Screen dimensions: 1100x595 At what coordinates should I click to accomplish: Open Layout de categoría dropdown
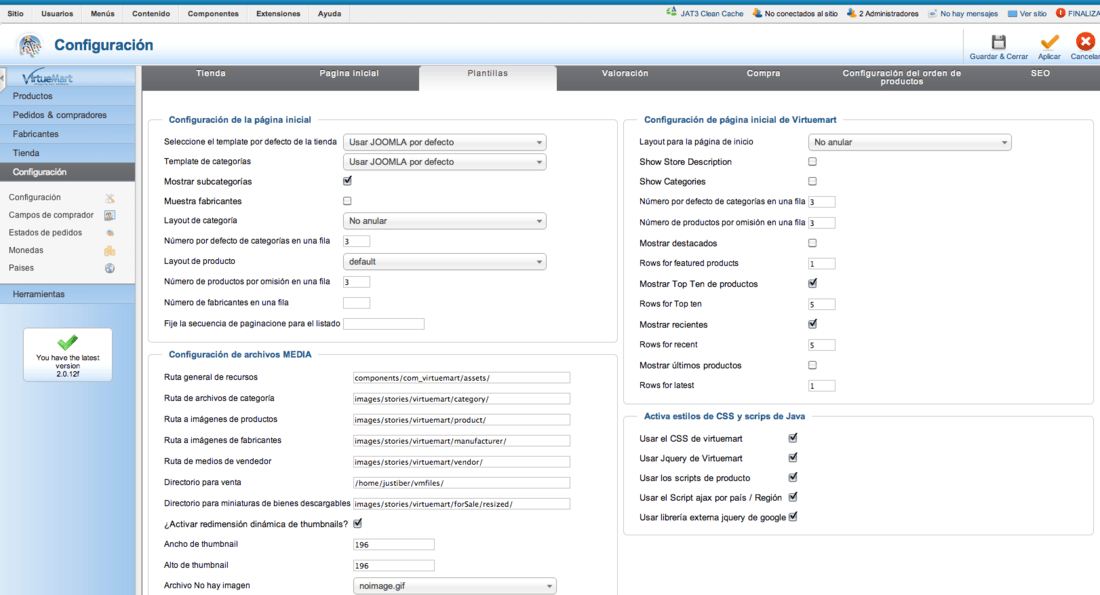pyautogui.click(x=445, y=220)
